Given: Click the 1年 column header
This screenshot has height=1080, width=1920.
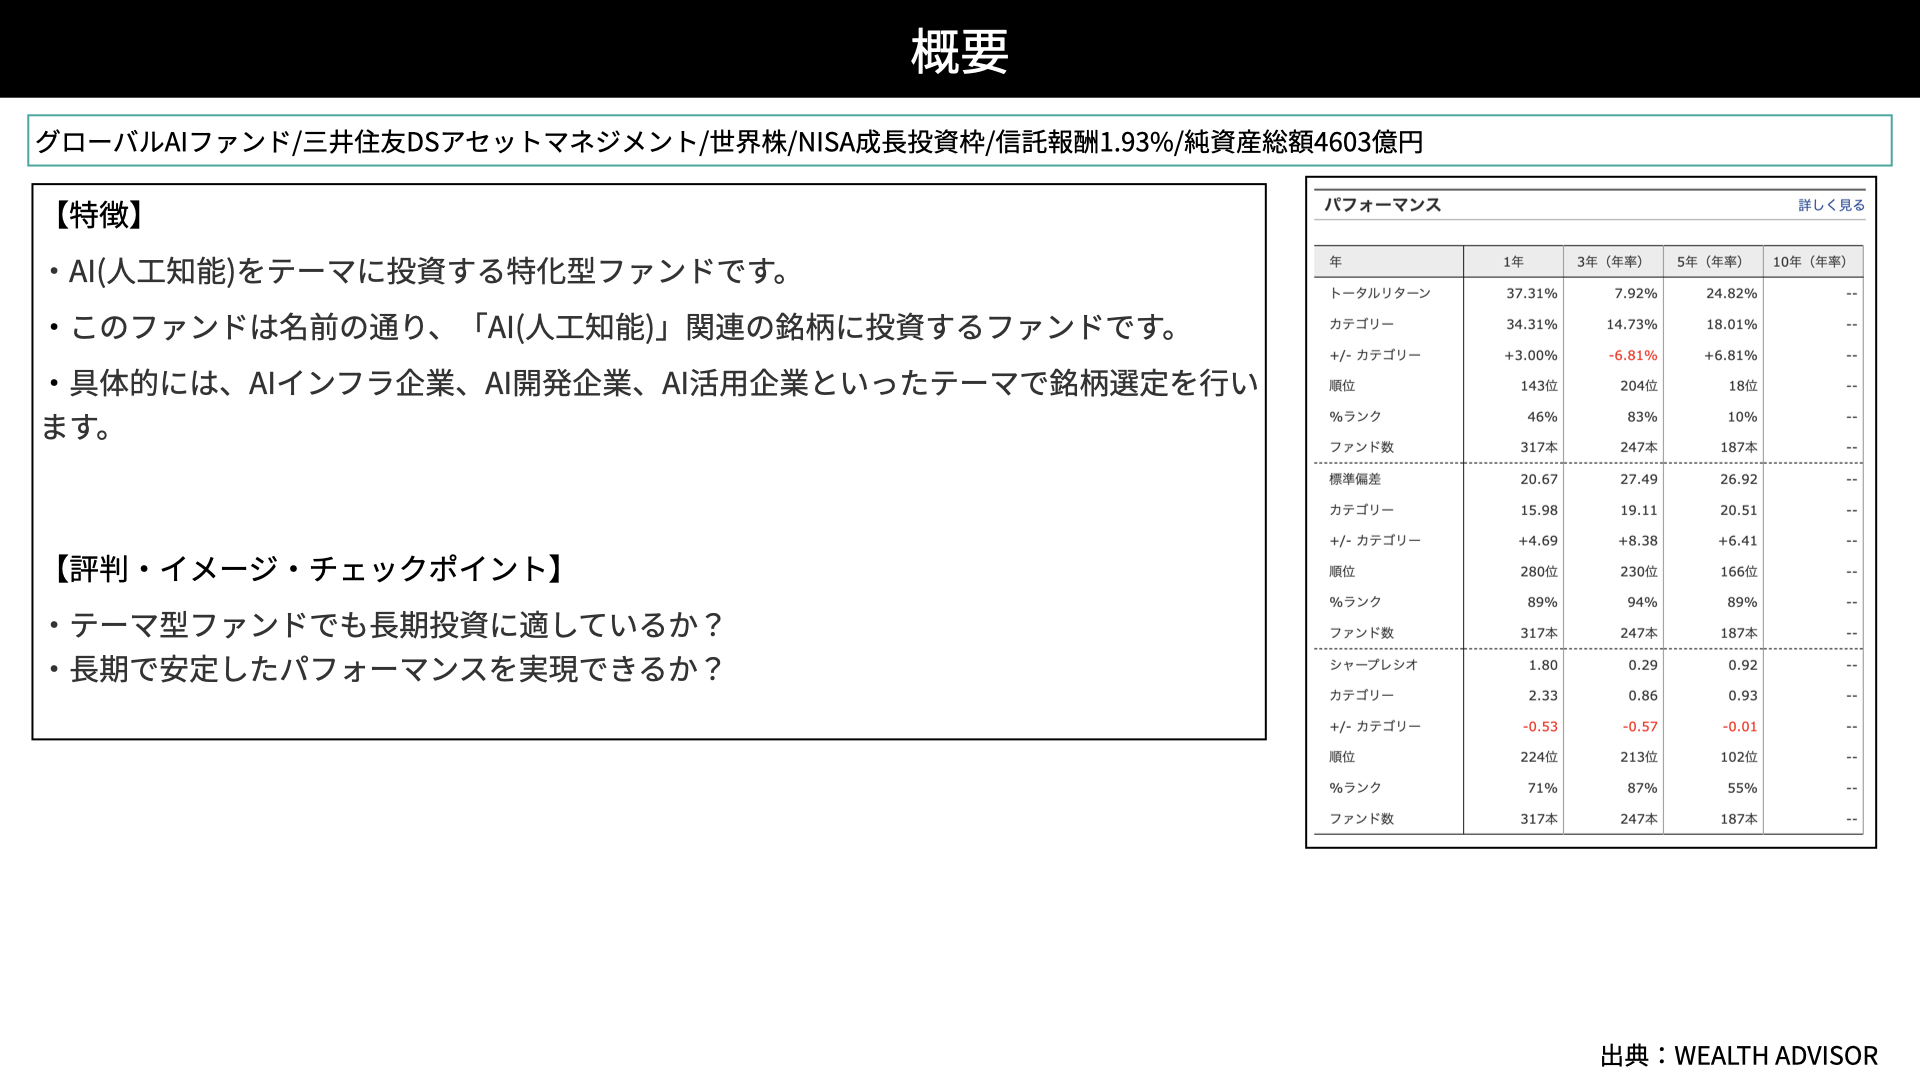Looking at the screenshot, I should [1513, 262].
